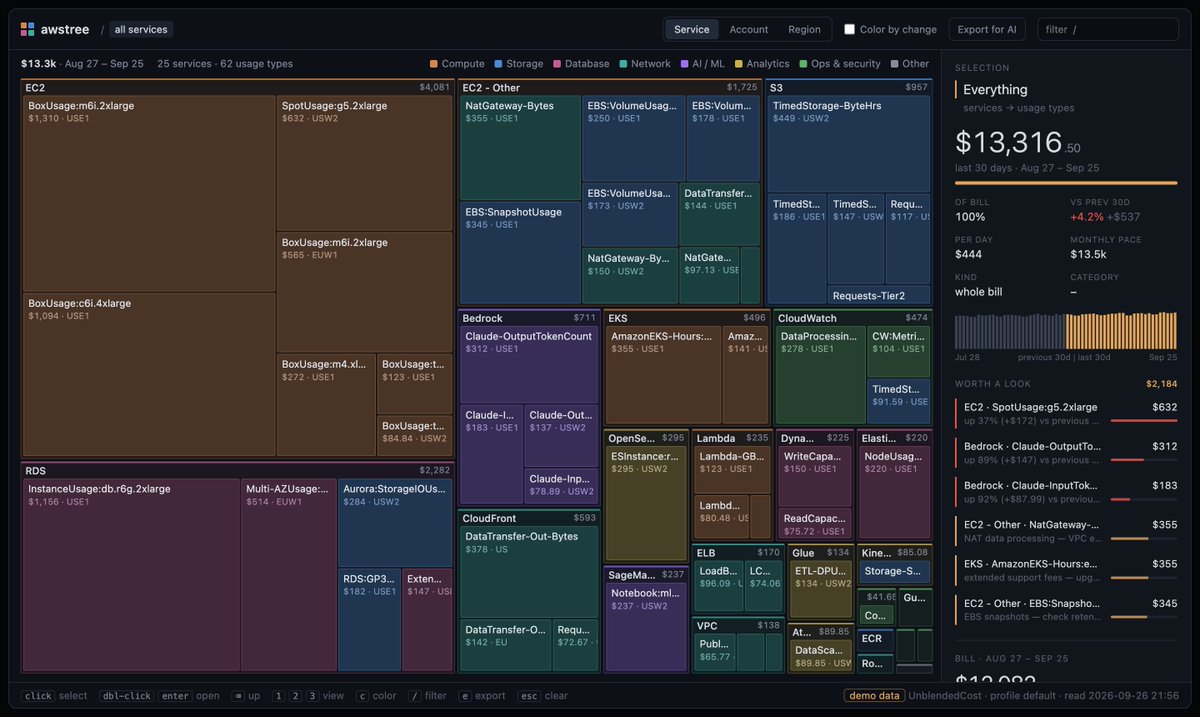Select the DataTransfer-Out-Bytes $378 tile
1200x717 pixels.
(x=529, y=572)
